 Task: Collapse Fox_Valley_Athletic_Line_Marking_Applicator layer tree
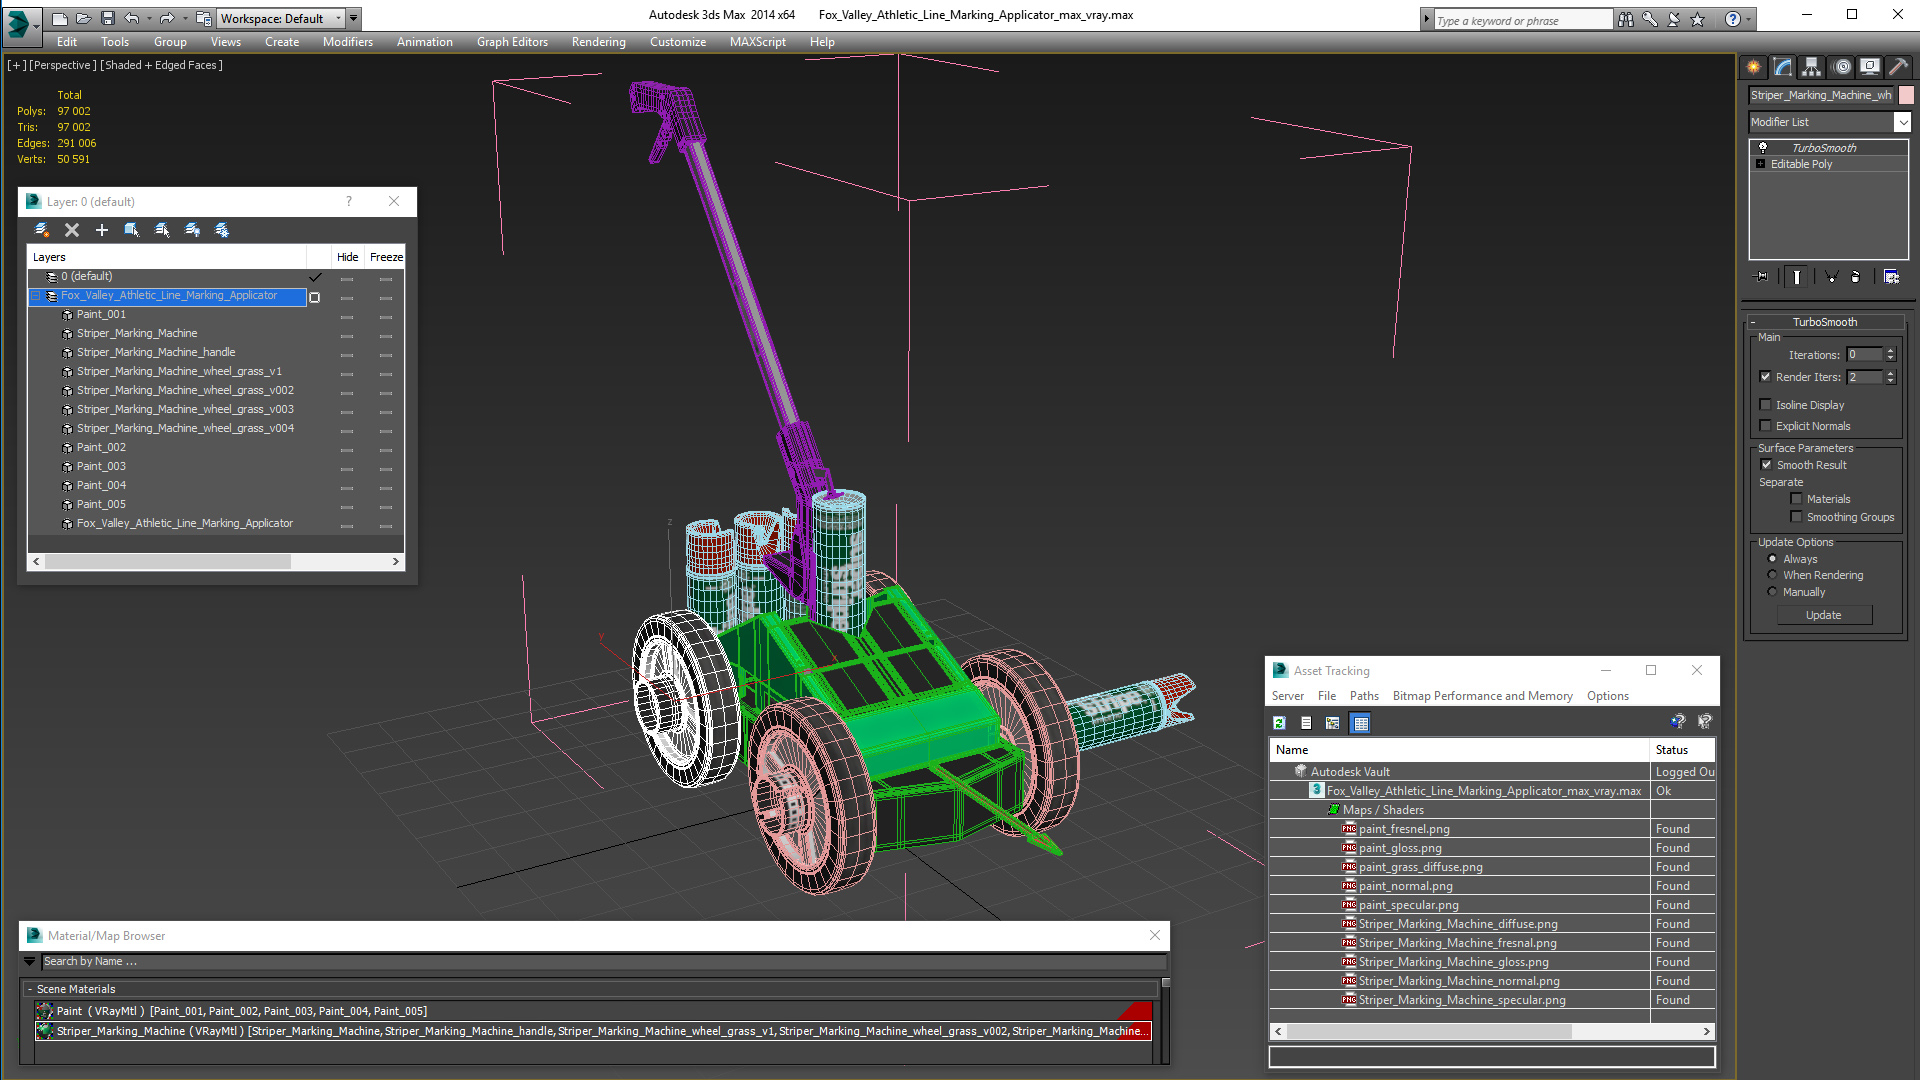point(36,296)
